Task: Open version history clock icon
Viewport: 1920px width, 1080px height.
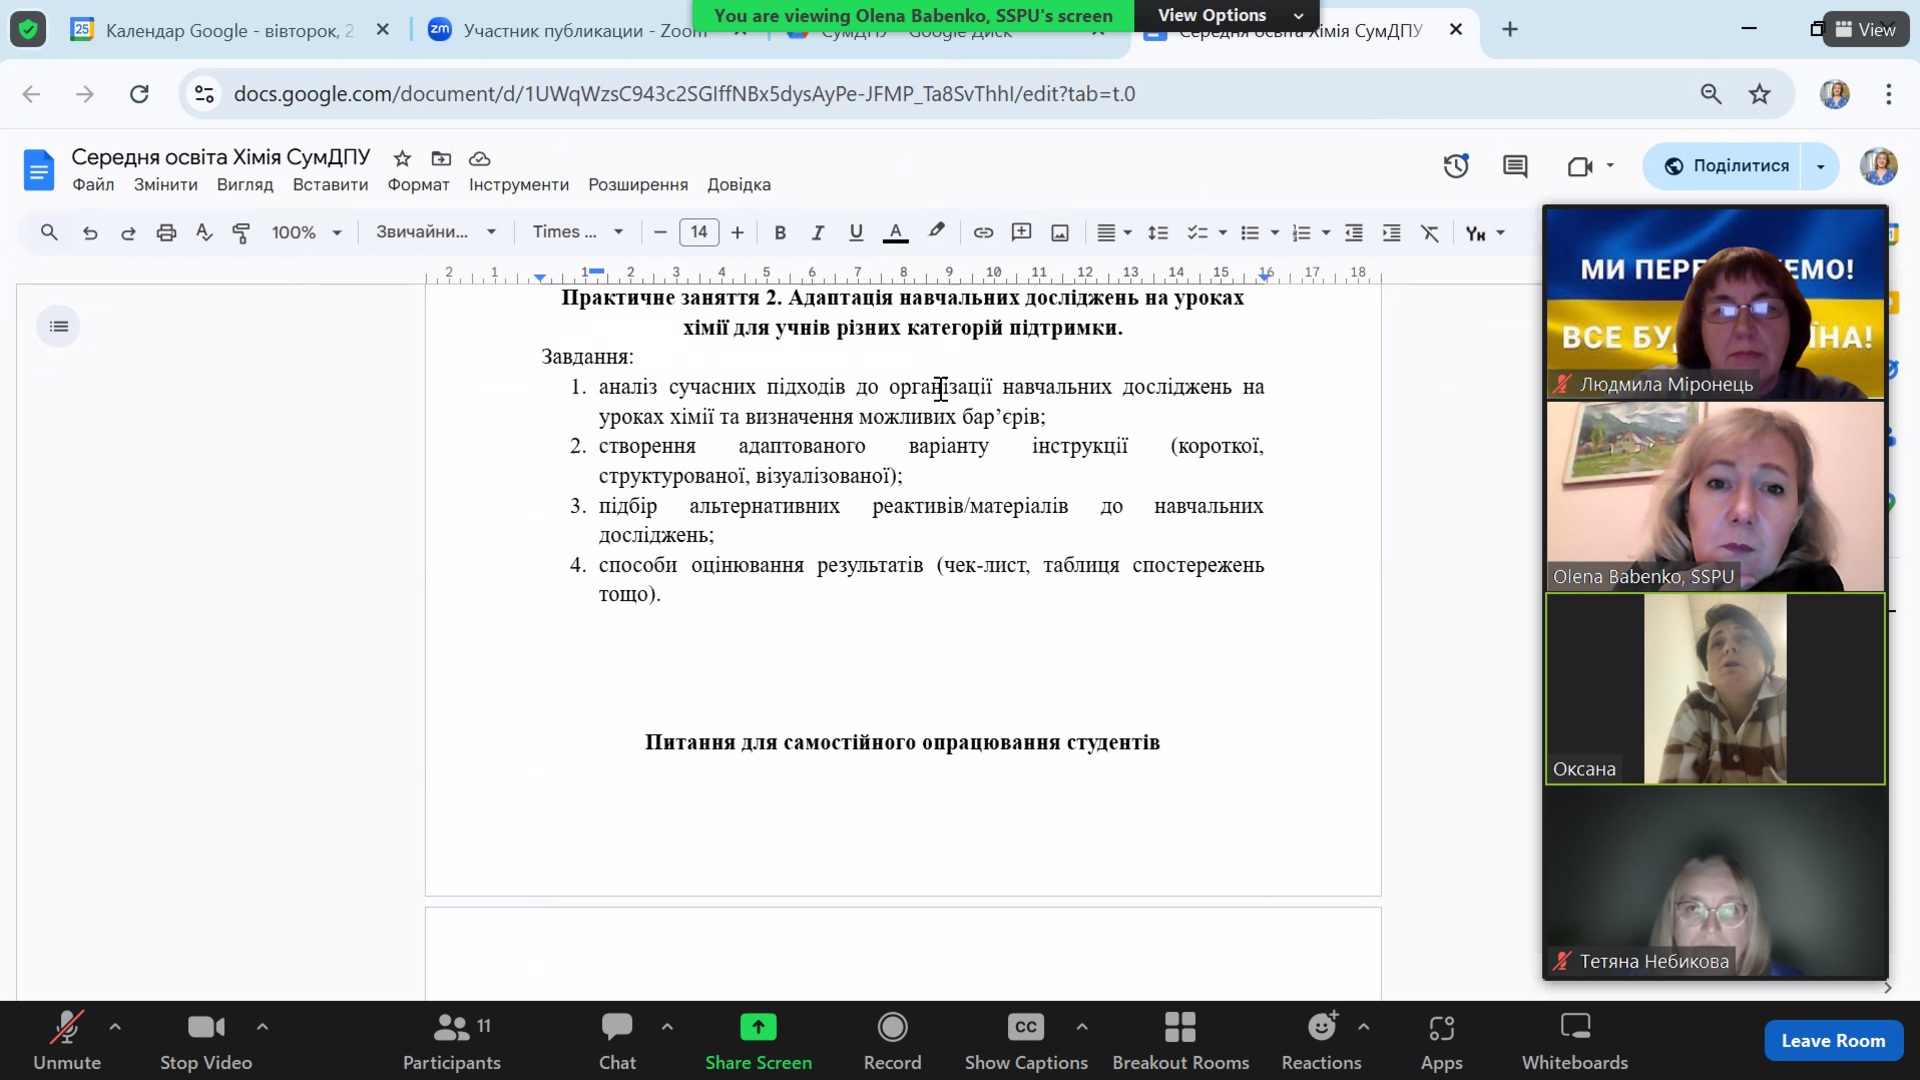Action: 1456,166
